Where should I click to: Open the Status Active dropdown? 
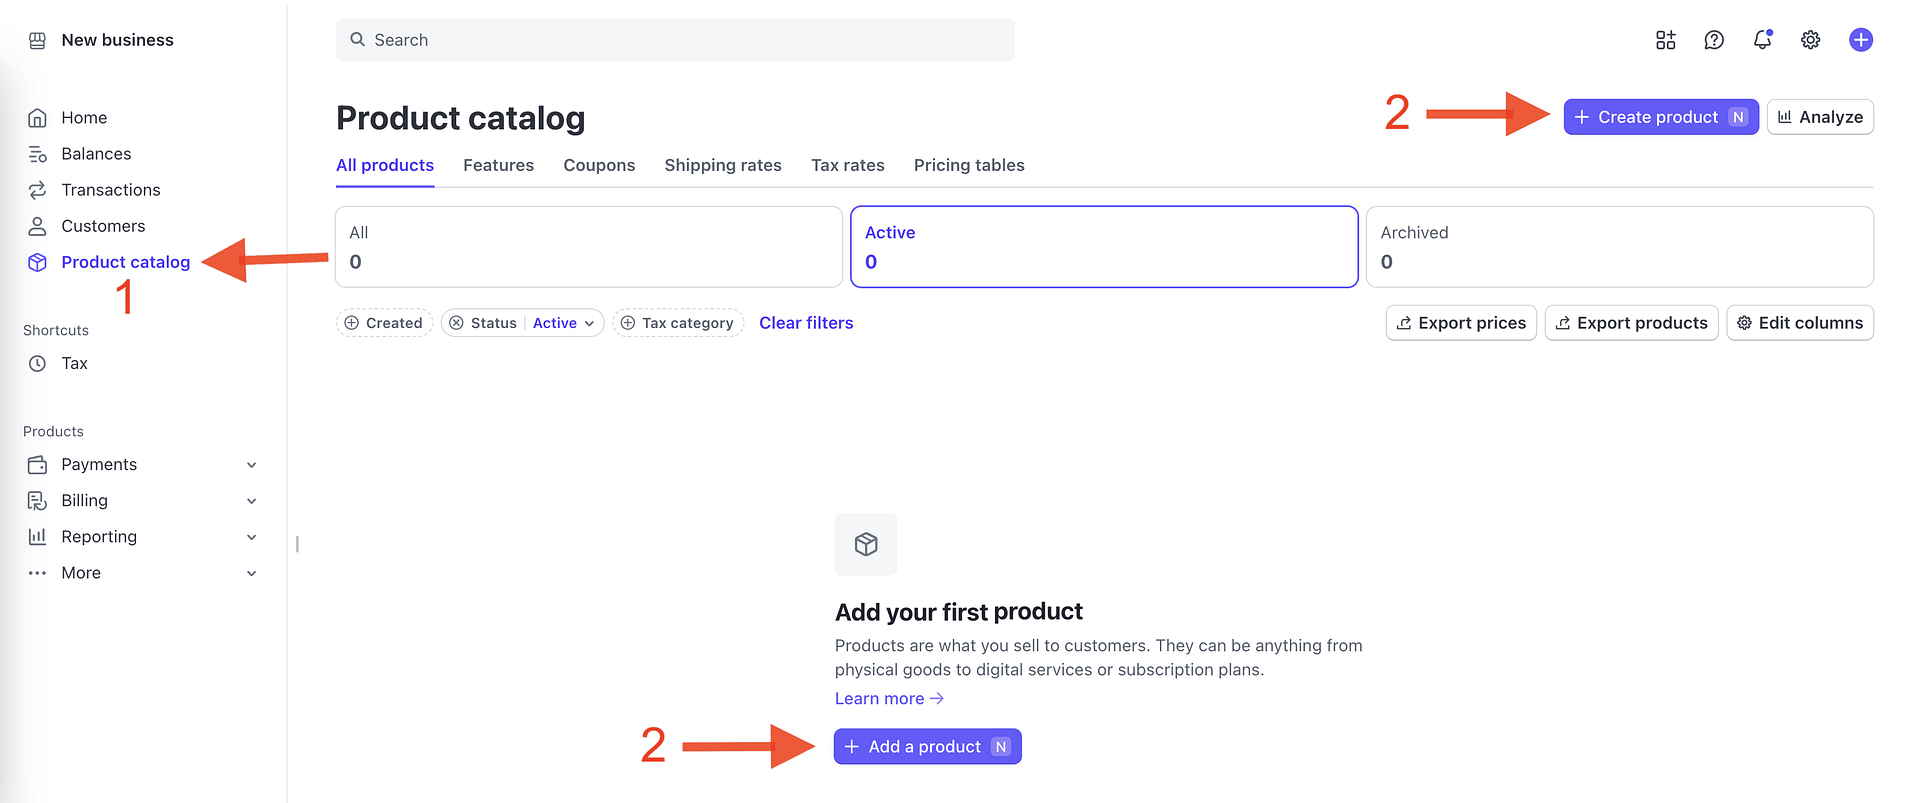point(563,323)
